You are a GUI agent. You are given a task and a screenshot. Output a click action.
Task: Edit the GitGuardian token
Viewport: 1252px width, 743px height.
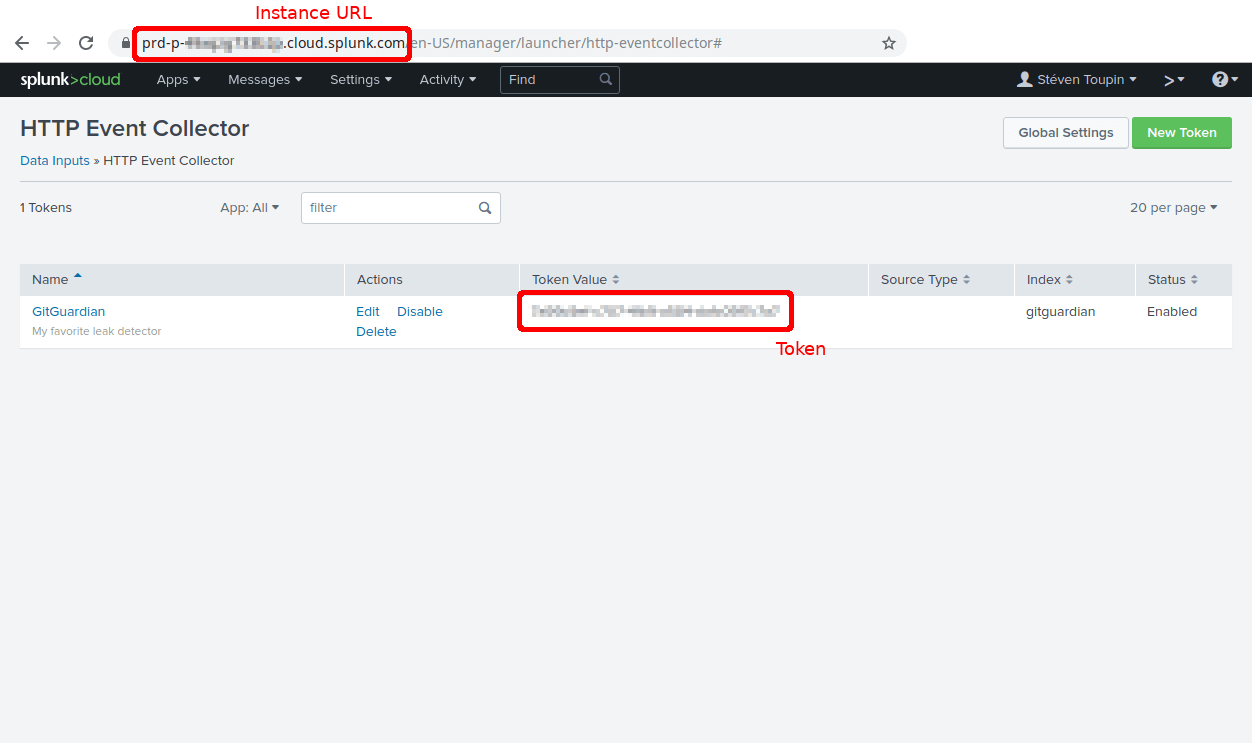368,312
